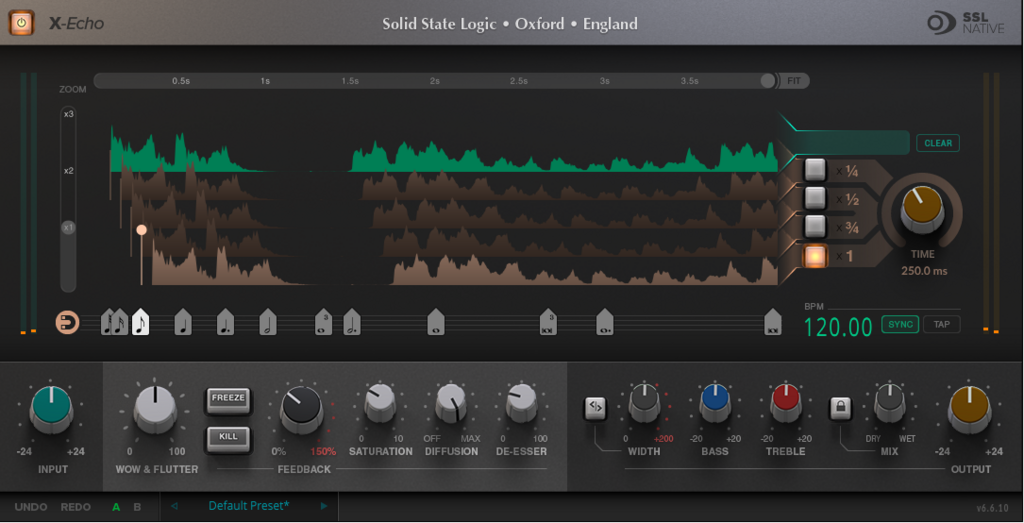
Task: Select the sixteenth note marker
Action: click(x=118, y=322)
